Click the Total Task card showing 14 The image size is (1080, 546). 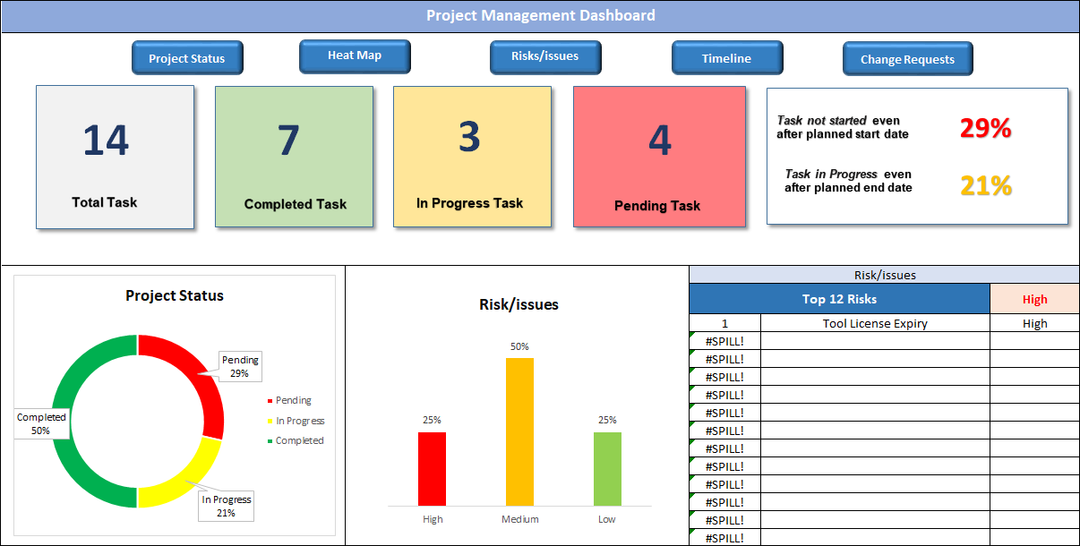(x=115, y=157)
